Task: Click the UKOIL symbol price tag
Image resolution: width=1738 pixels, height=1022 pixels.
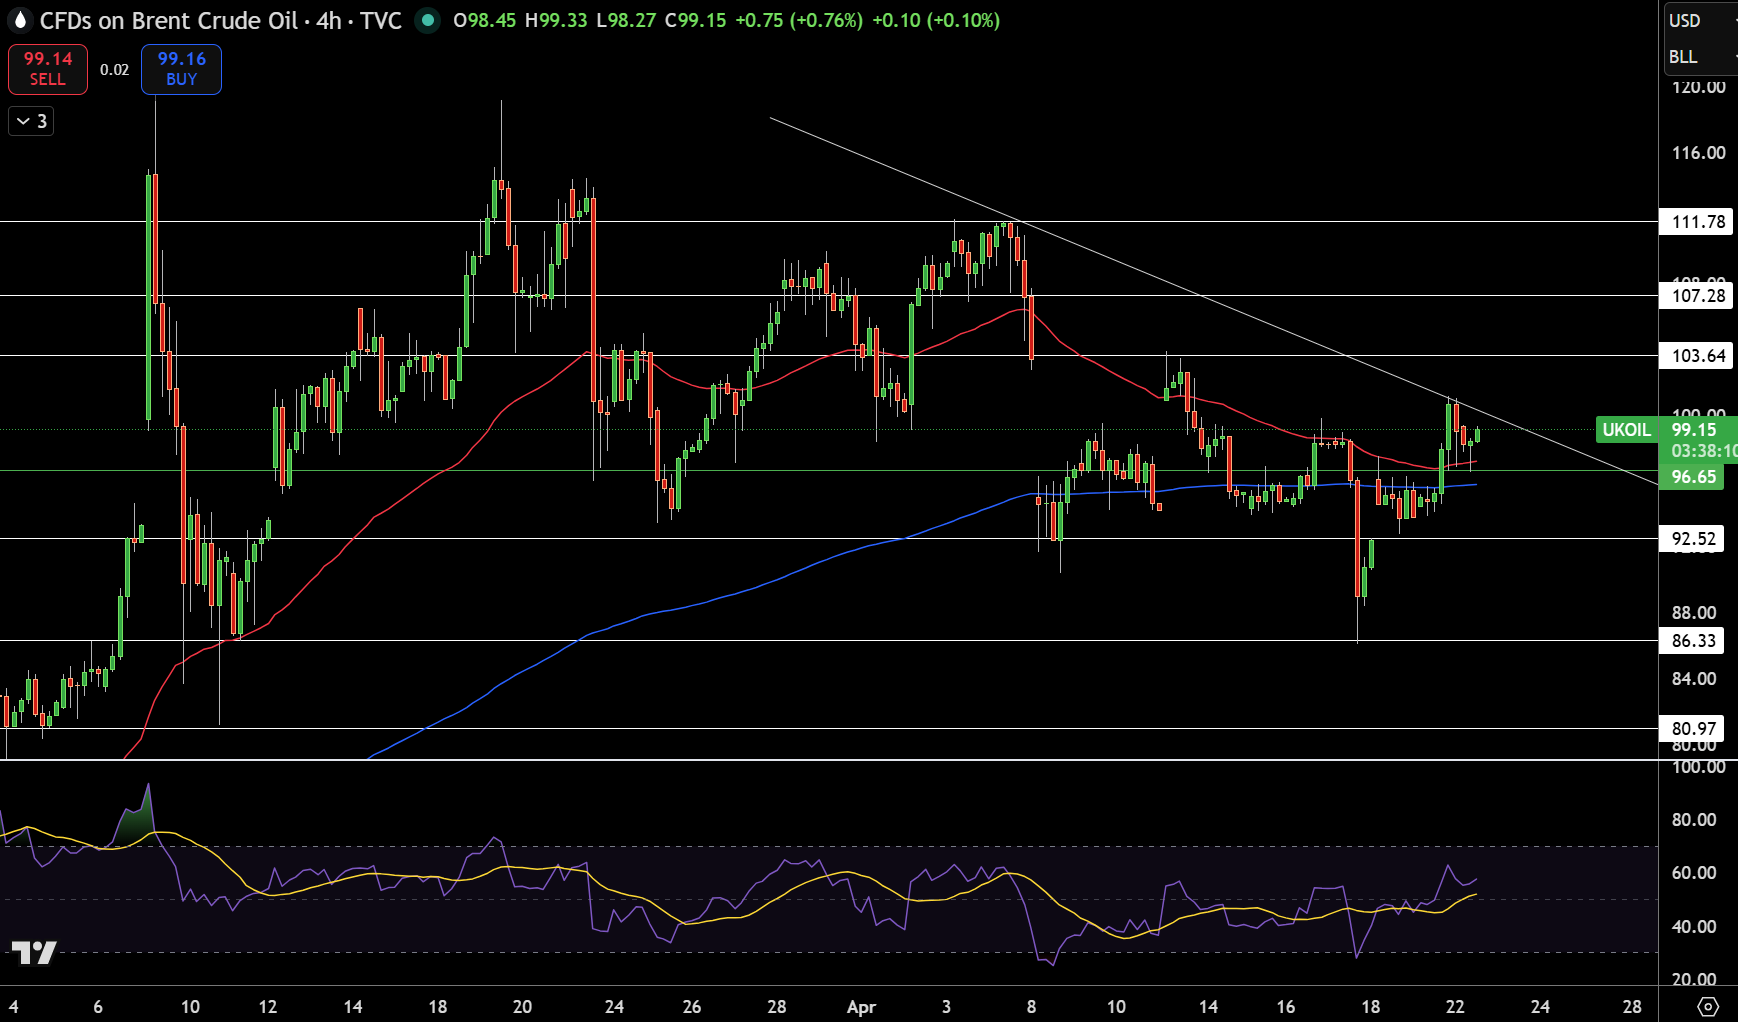Action: tap(1626, 430)
